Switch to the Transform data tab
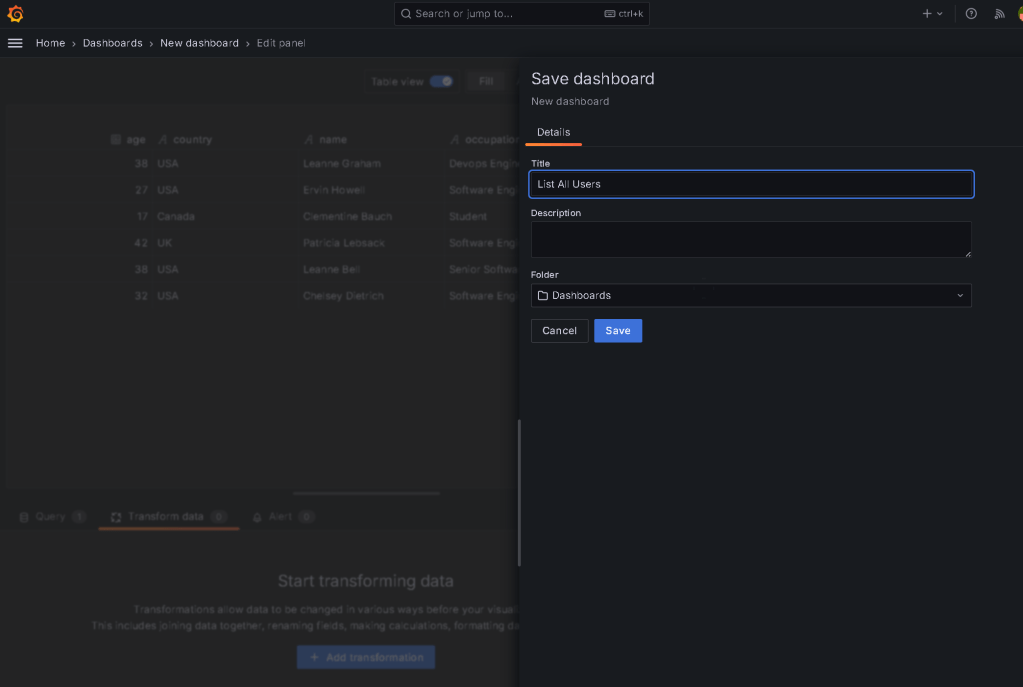Screen dimensions: 1023x687 [x=169, y=517]
